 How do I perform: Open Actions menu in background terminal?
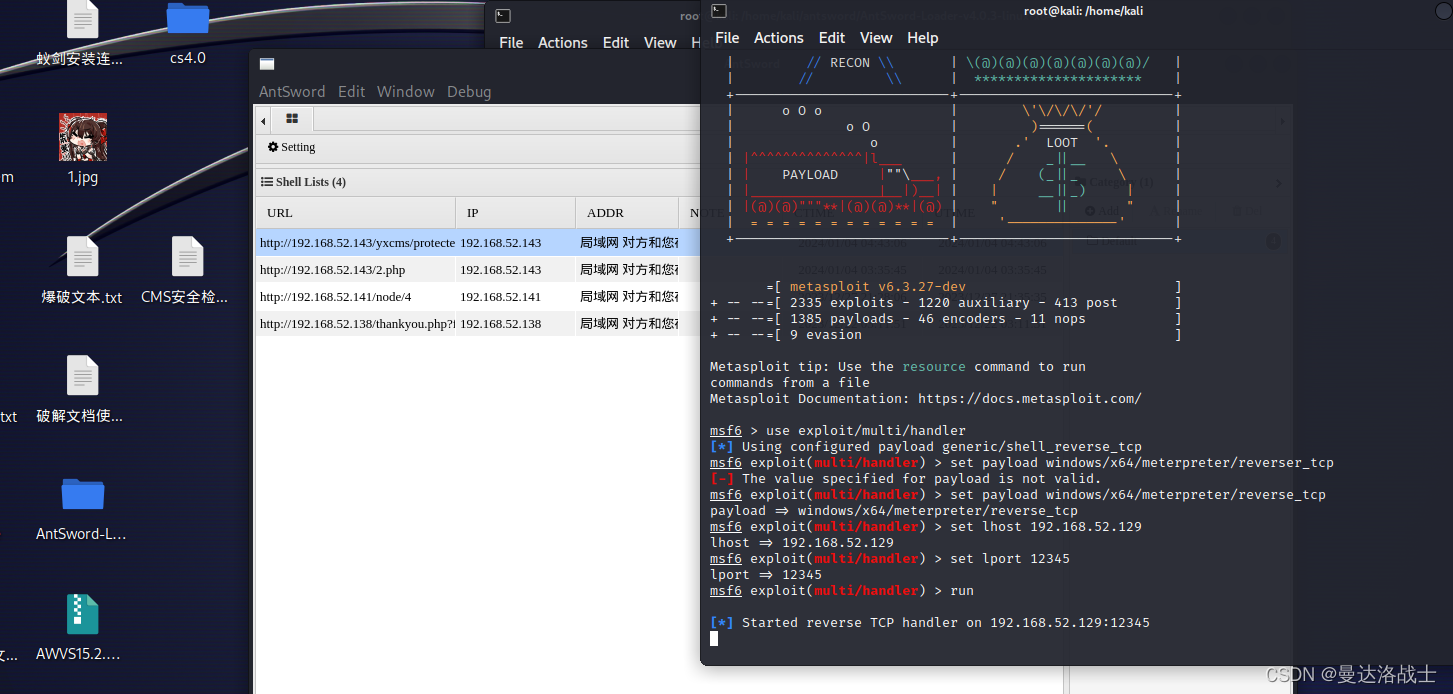coord(562,42)
